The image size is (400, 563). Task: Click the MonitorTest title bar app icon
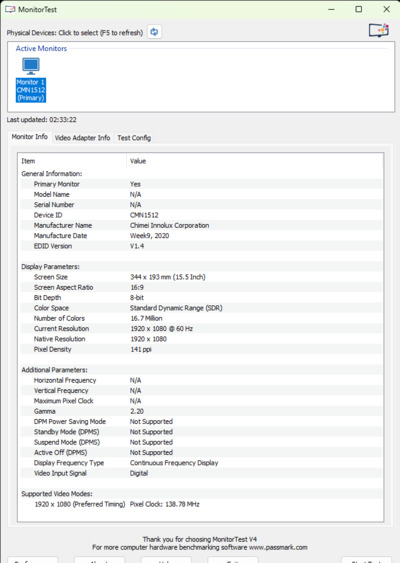(10, 9)
